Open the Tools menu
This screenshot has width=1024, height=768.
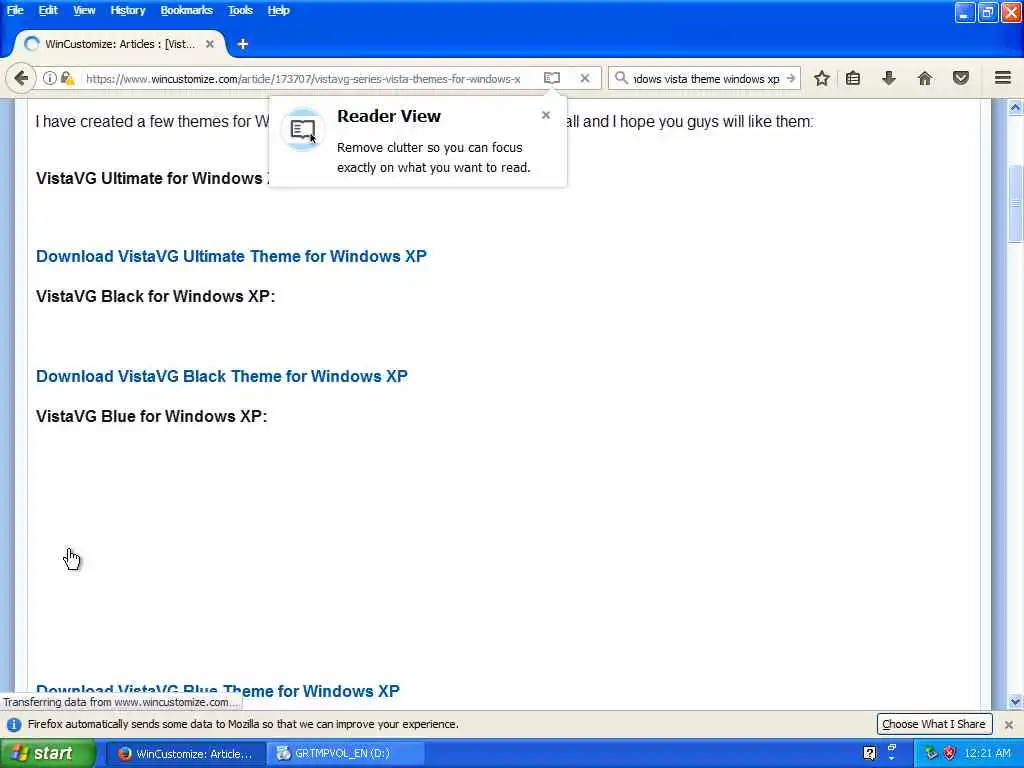[240, 10]
